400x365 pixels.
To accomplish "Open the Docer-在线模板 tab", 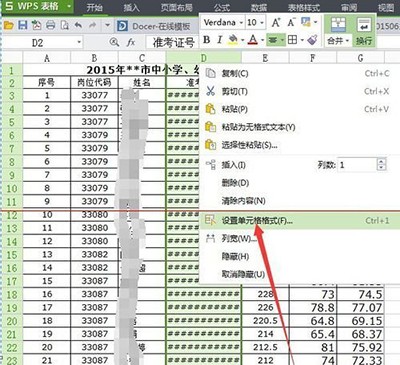I will pyautogui.click(x=154, y=26).
